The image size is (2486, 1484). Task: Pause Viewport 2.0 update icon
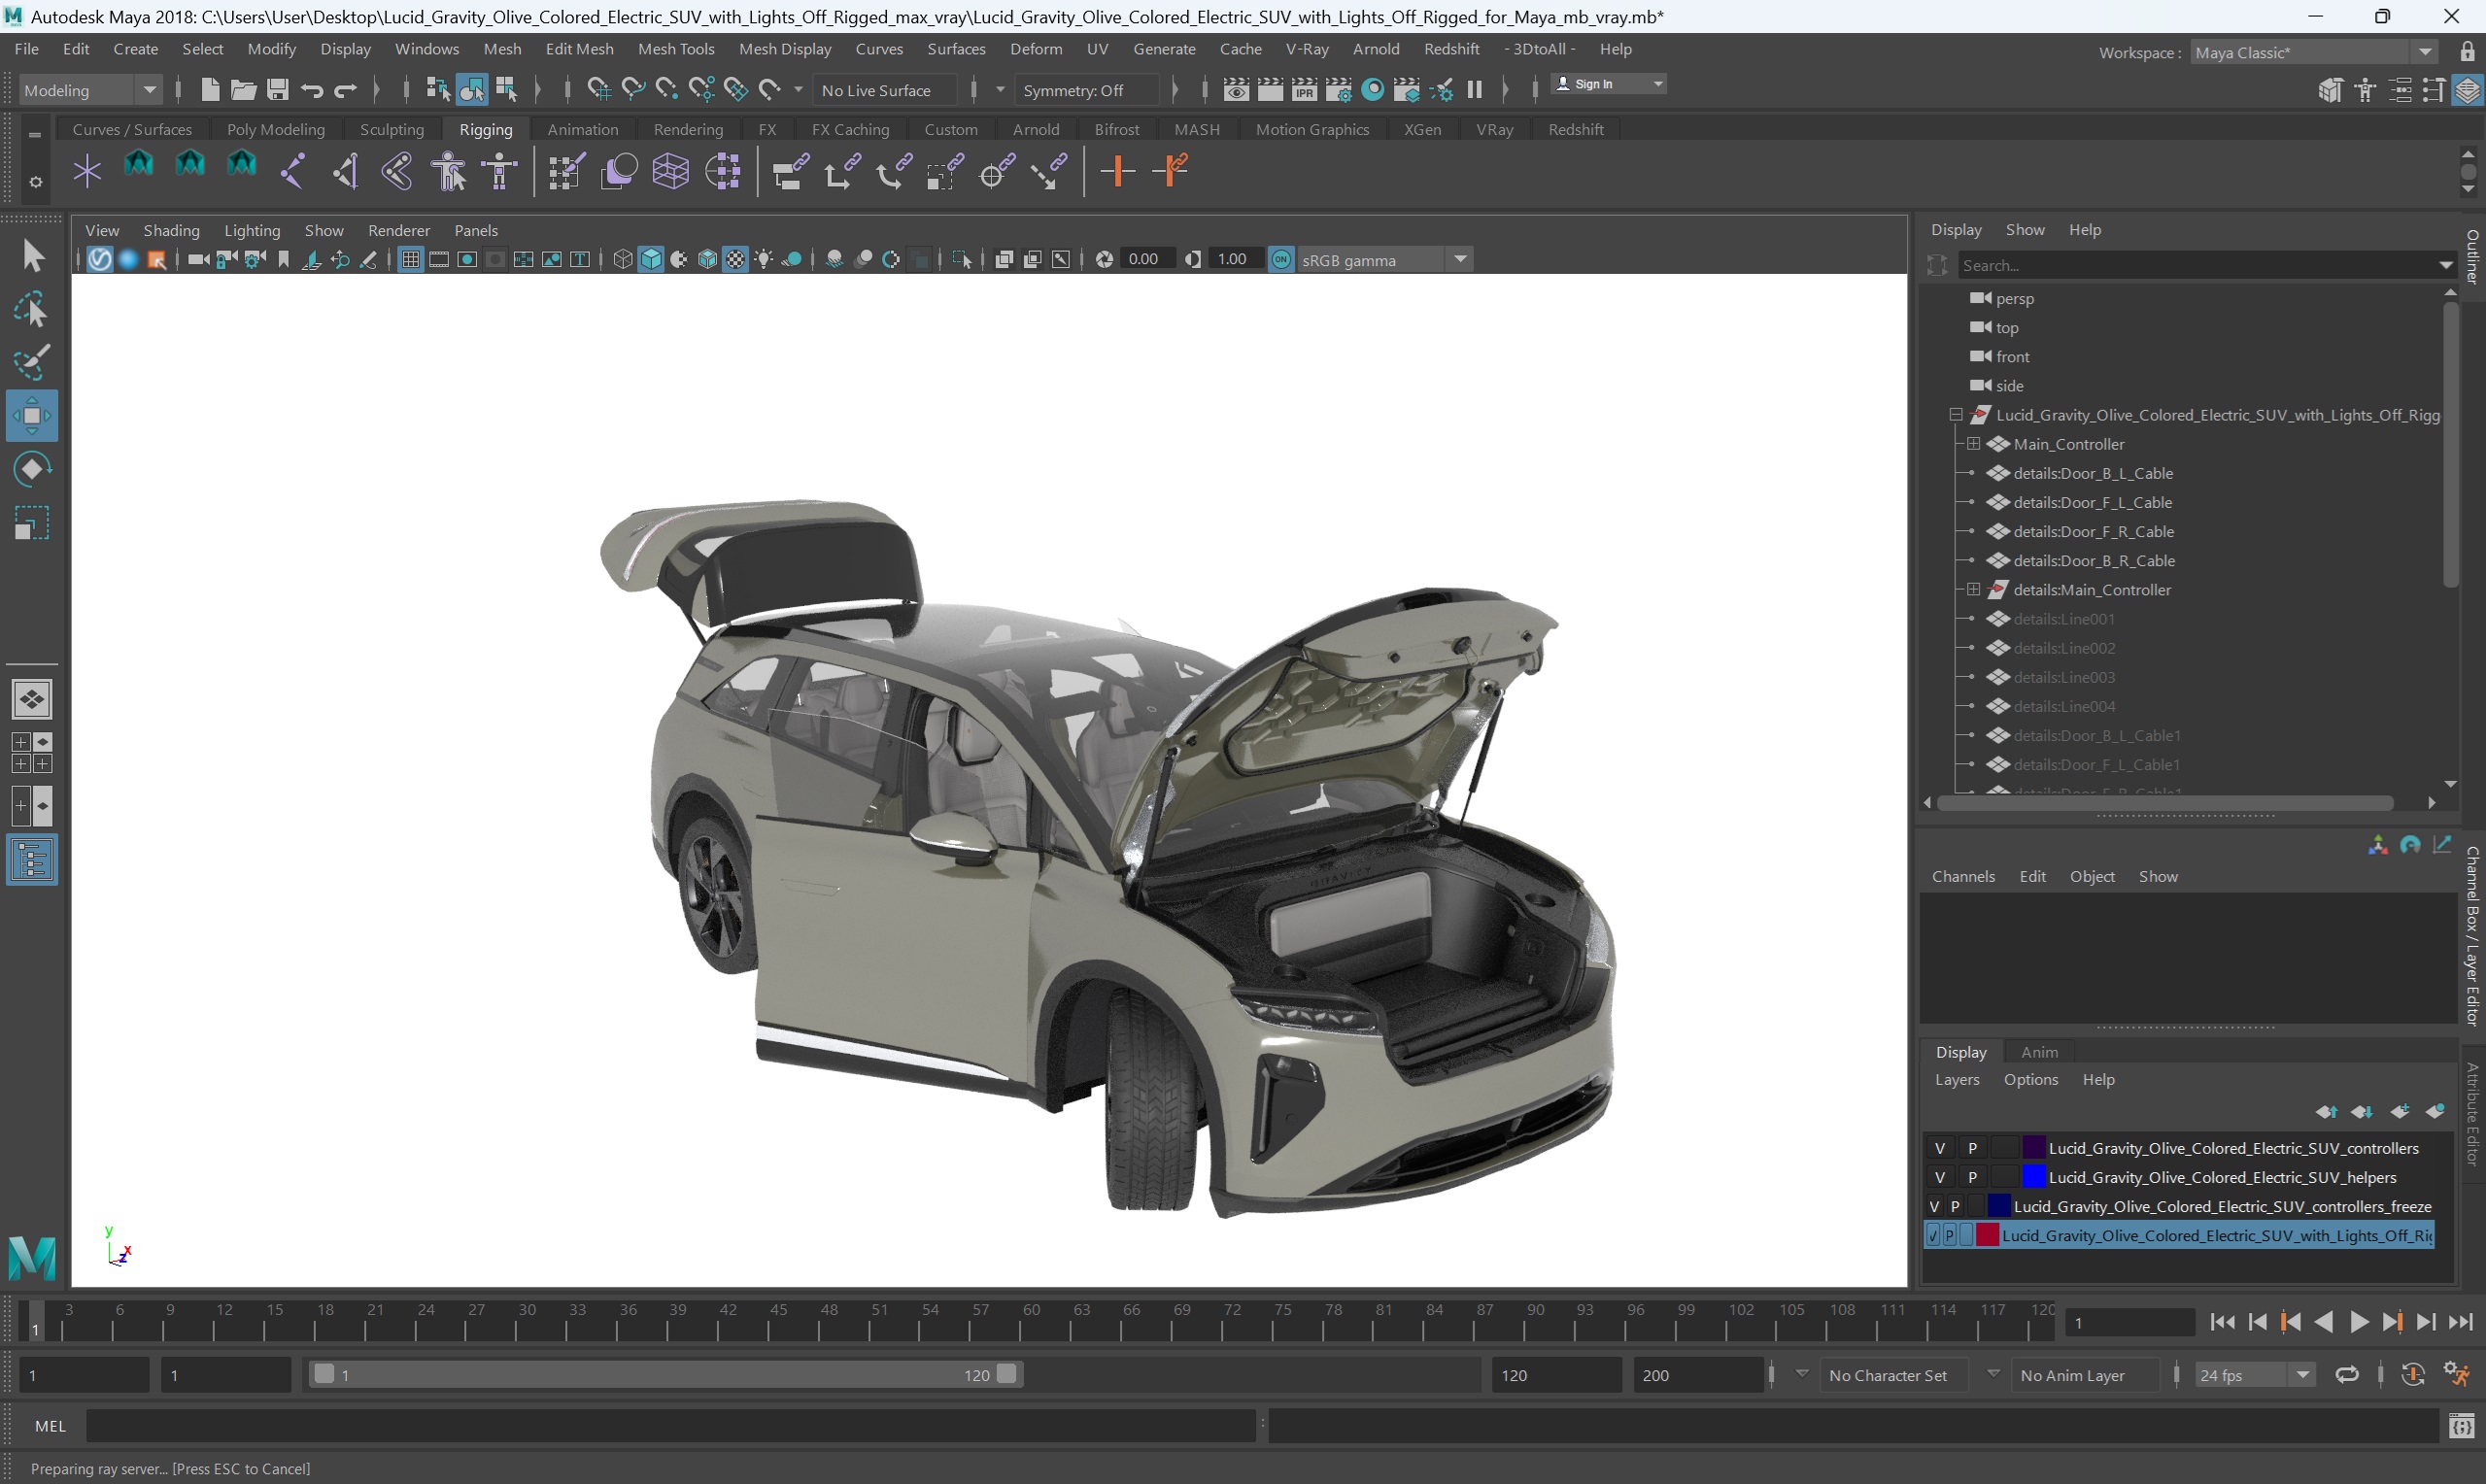click(1474, 90)
